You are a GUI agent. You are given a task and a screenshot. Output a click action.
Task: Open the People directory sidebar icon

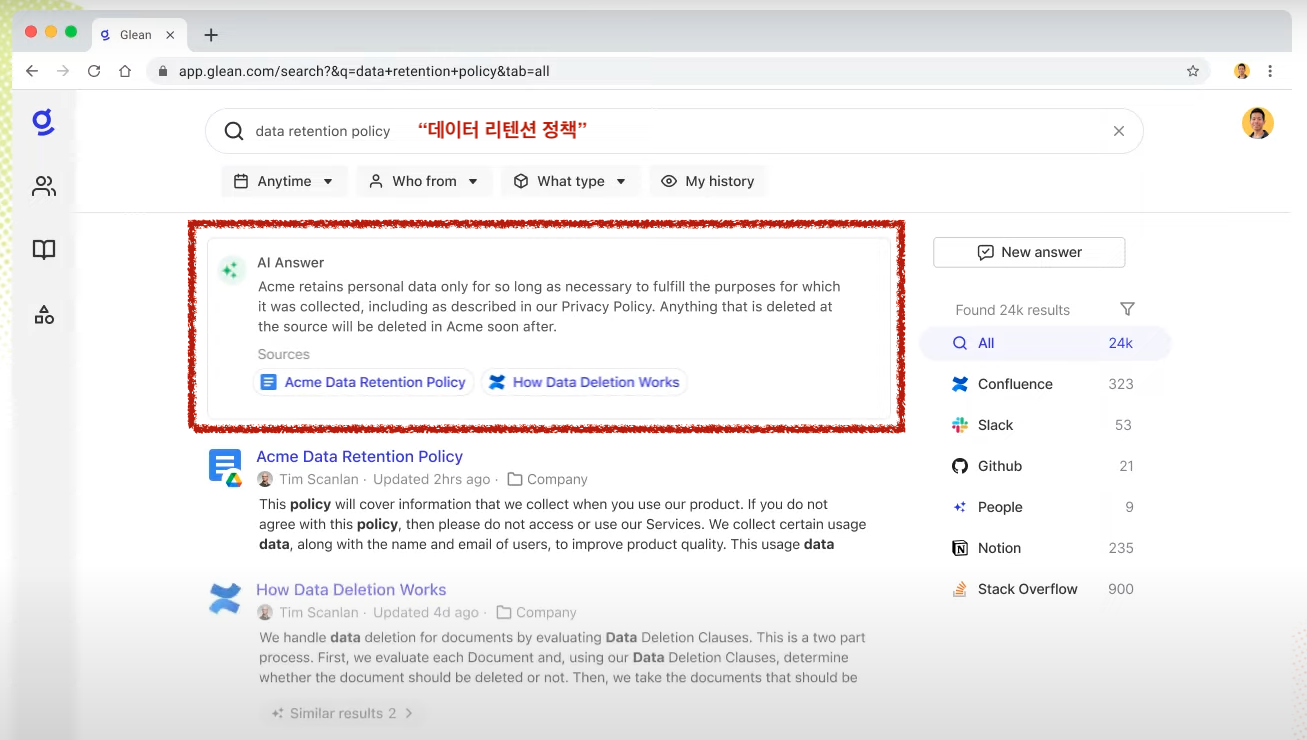(44, 186)
